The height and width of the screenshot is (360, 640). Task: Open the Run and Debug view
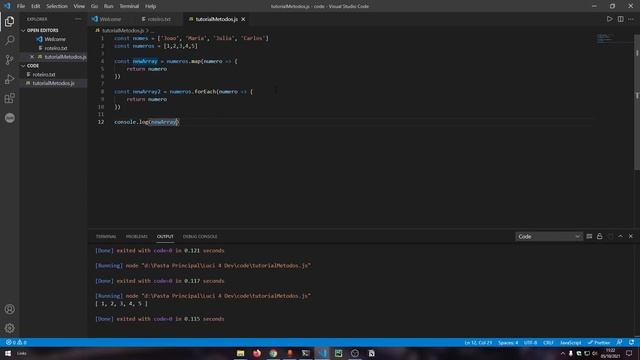[9, 79]
